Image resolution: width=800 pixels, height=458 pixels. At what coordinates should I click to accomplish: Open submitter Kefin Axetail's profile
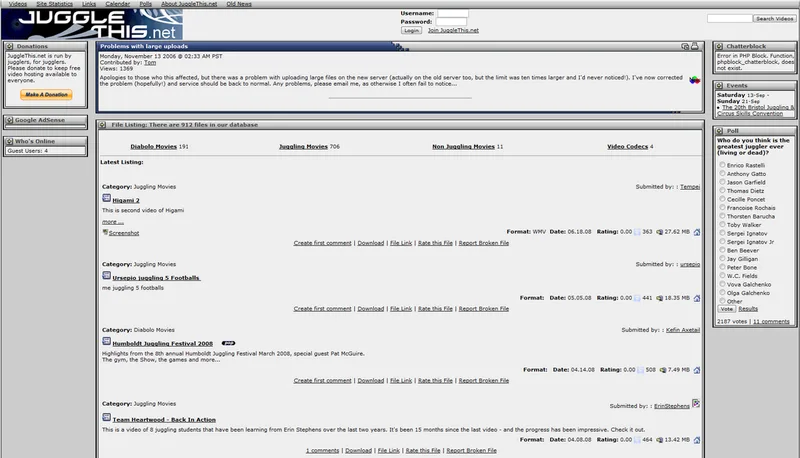(x=683, y=330)
